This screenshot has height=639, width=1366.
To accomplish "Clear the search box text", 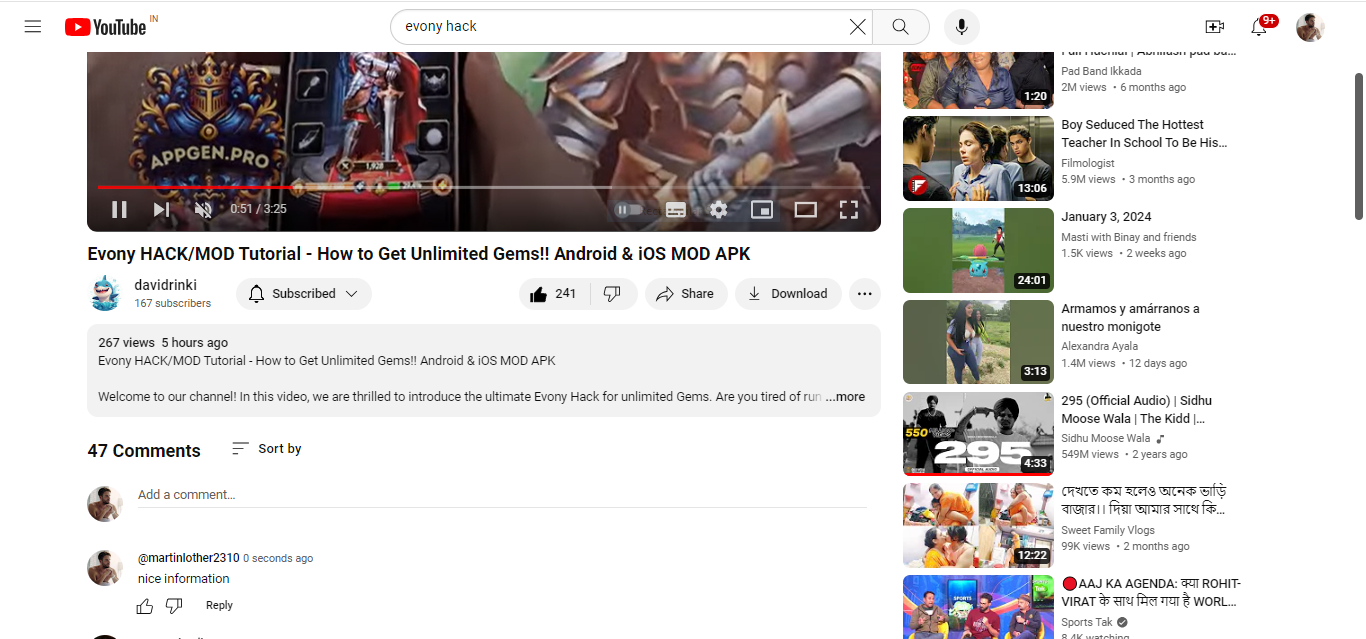I will click(x=857, y=27).
